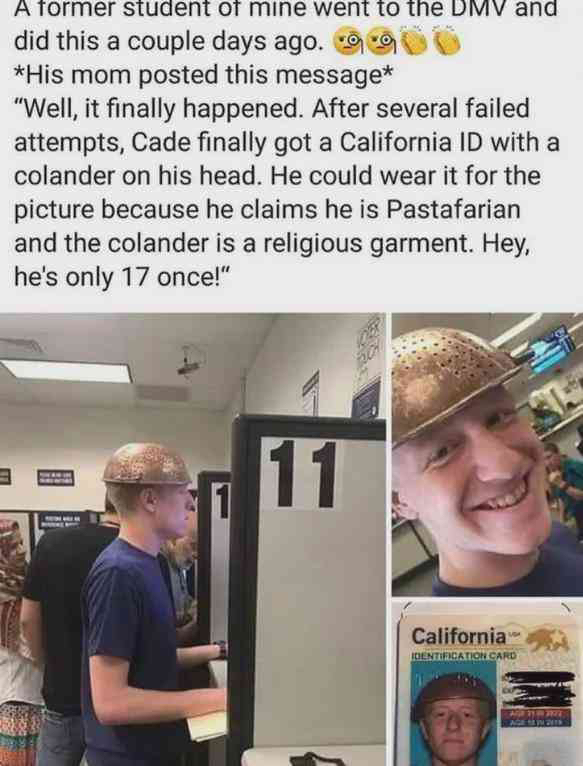583x766 pixels.
Task: Click the "he's only 17 once!" line
Action: coord(122,277)
